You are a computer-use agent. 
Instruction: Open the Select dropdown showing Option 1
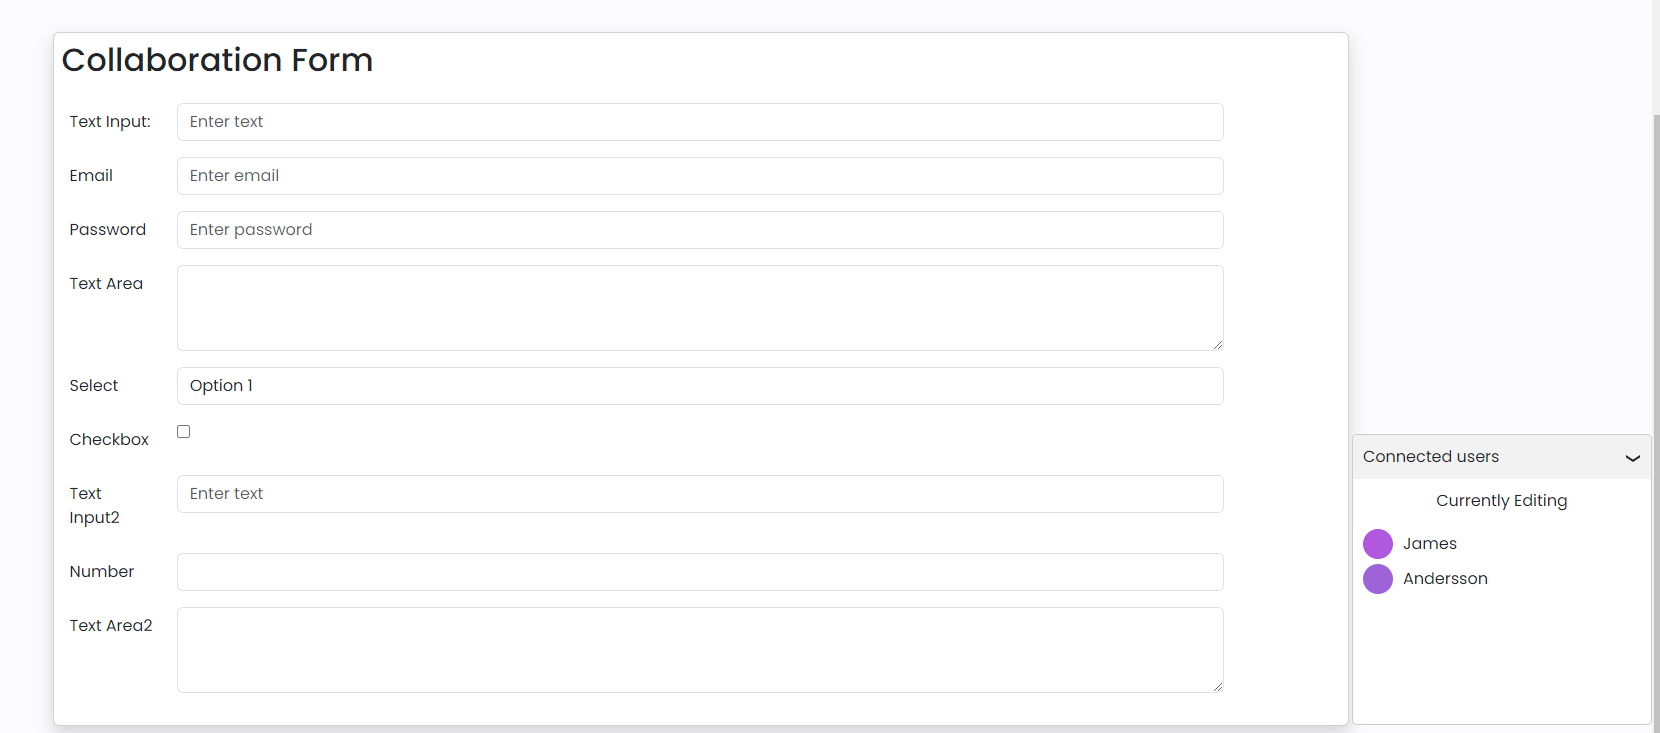[x=700, y=386]
